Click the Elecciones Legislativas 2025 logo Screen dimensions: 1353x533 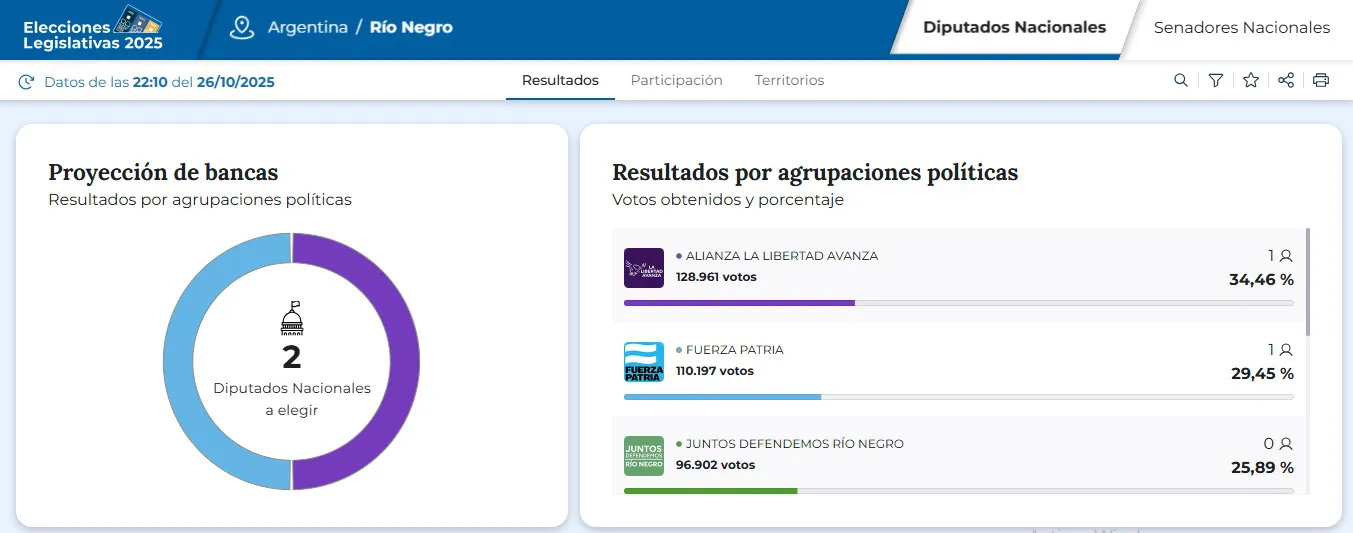[92, 28]
